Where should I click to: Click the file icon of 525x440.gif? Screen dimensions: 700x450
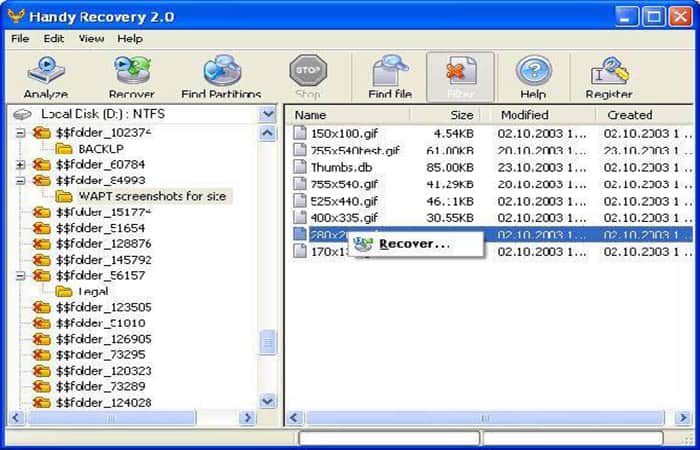pyautogui.click(x=300, y=200)
